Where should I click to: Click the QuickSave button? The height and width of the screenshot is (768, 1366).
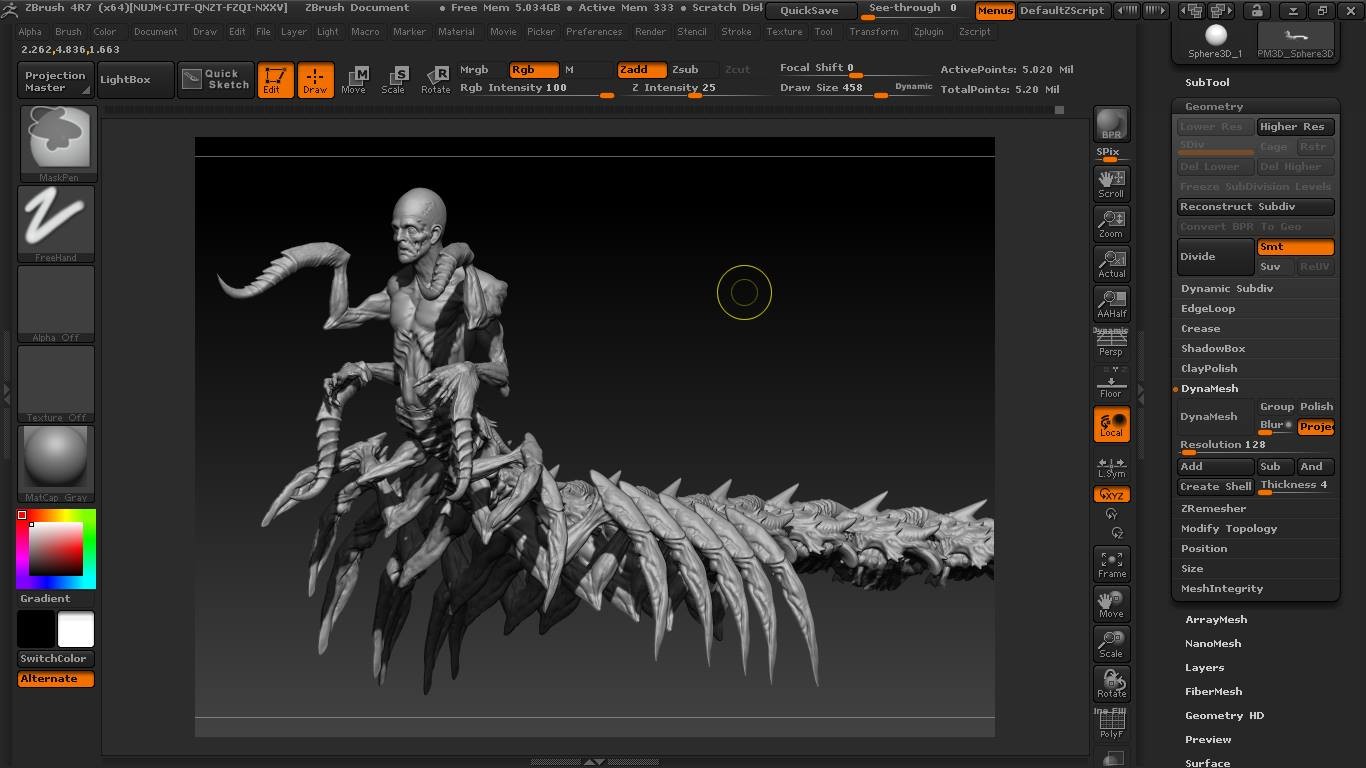click(x=811, y=10)
